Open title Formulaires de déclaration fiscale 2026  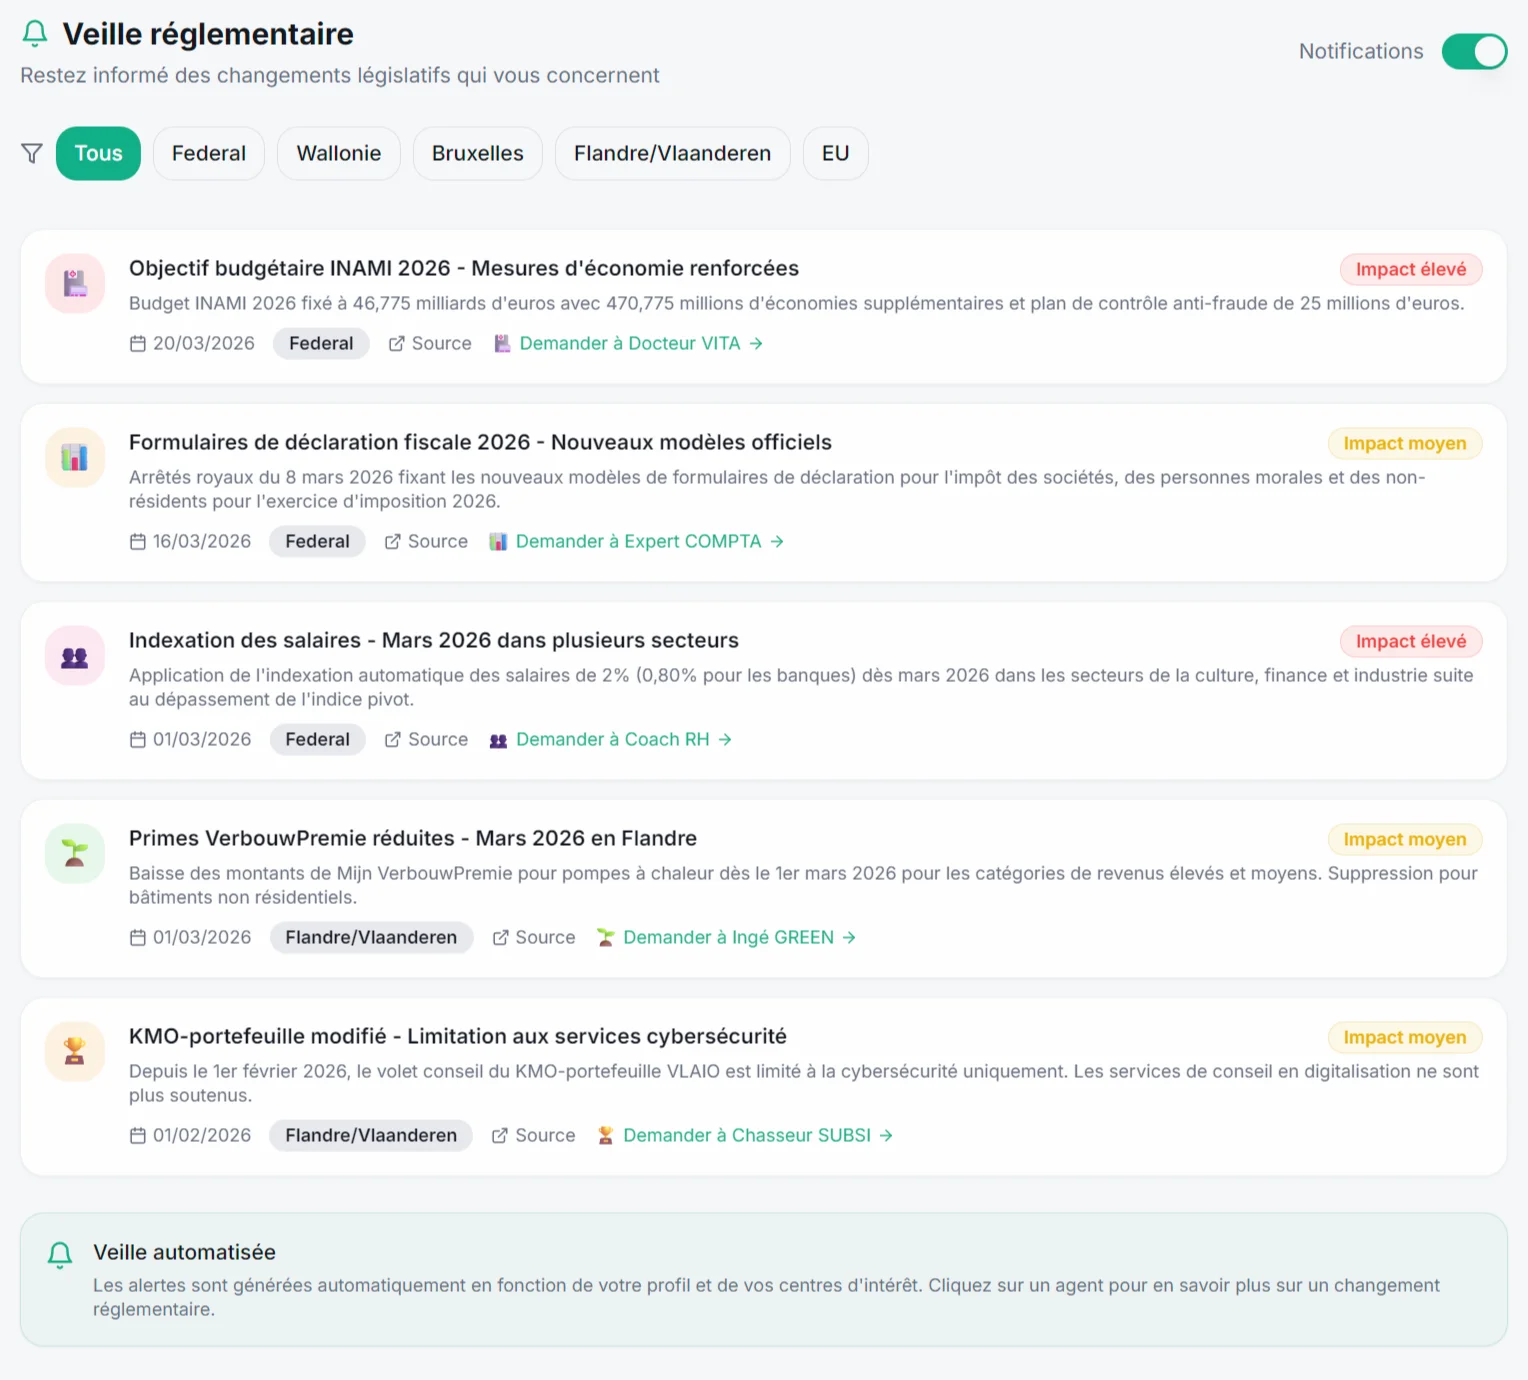pyautogui.click(x=480, y=442)
